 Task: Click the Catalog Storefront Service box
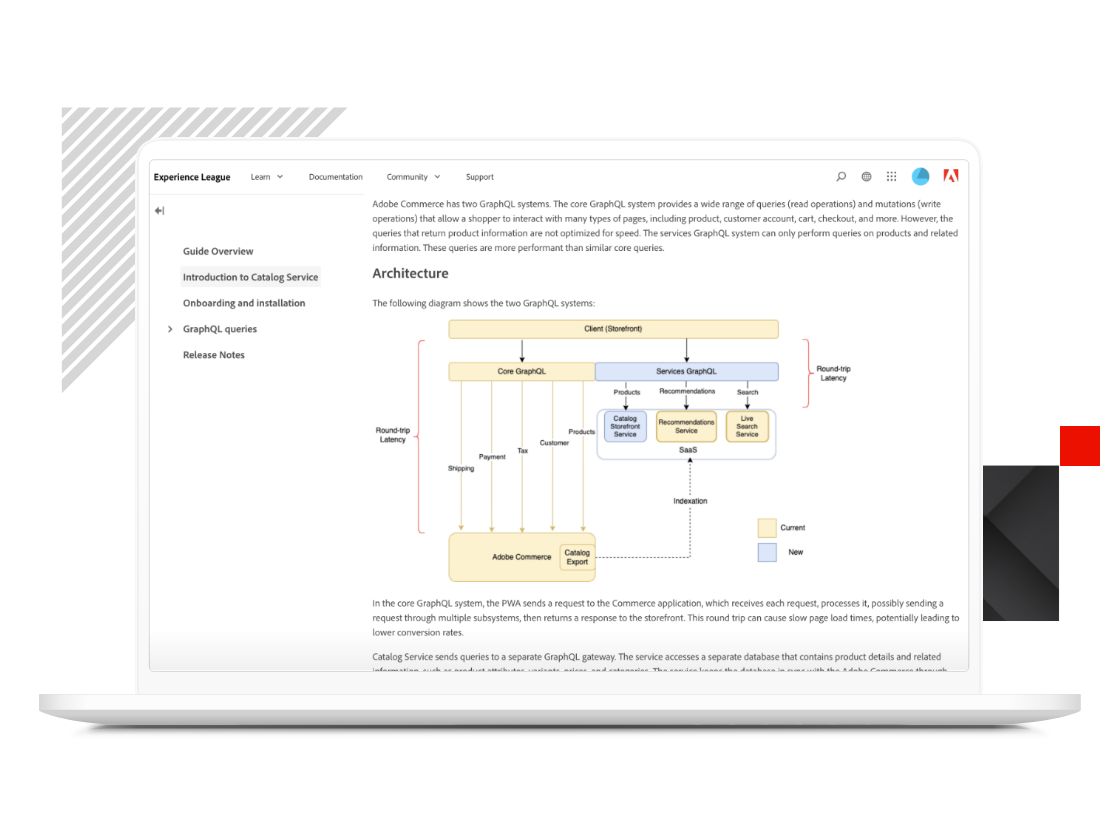tap(625, 426)
